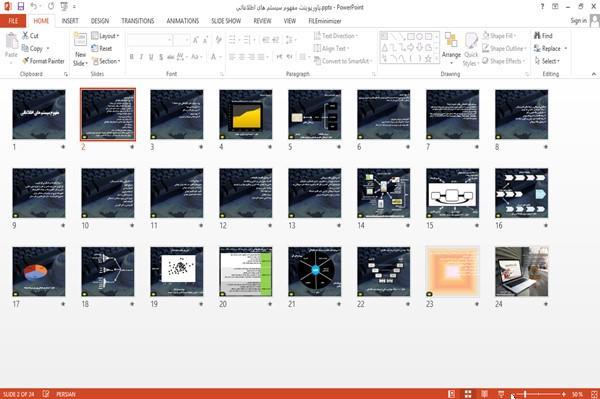The height and width of the screenshot is (399, 600).
Task: Click the Redo icon in quick access toolbar
Action: click(51, 7)
